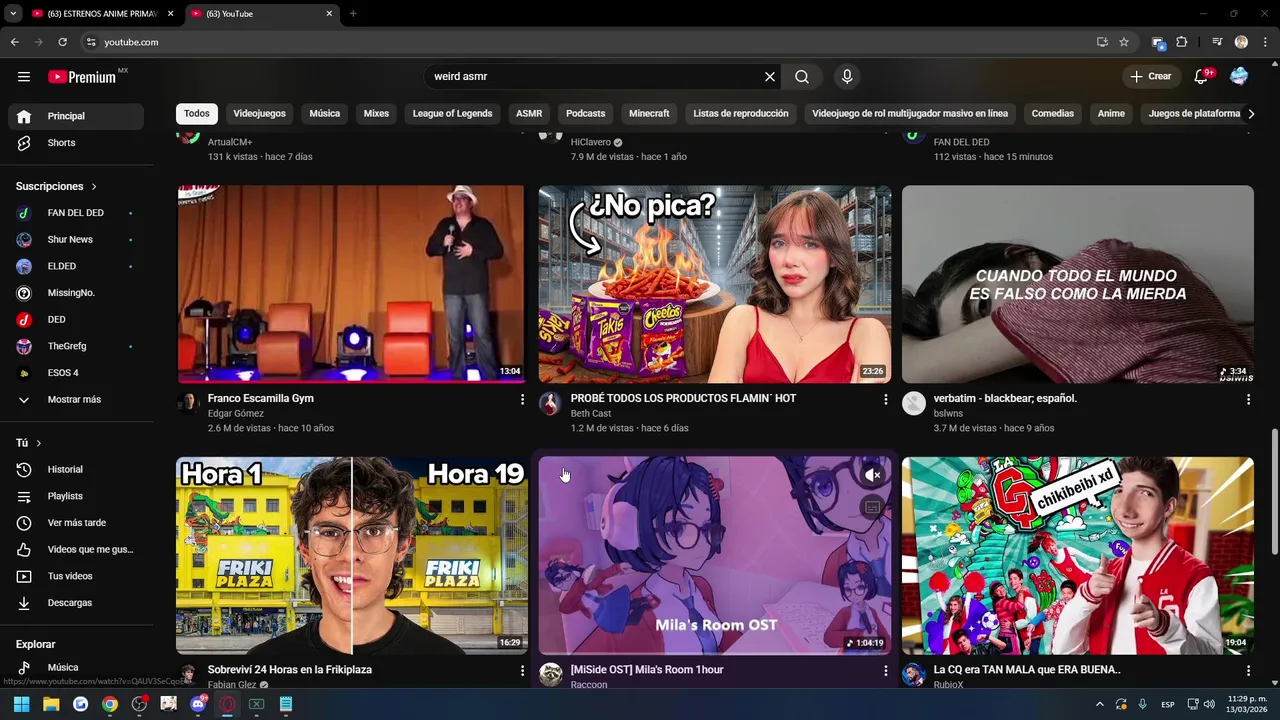Open ELDED subscription channel
Image resolution: width=1280 pixels, height=720 pixels.
[77, 266]
